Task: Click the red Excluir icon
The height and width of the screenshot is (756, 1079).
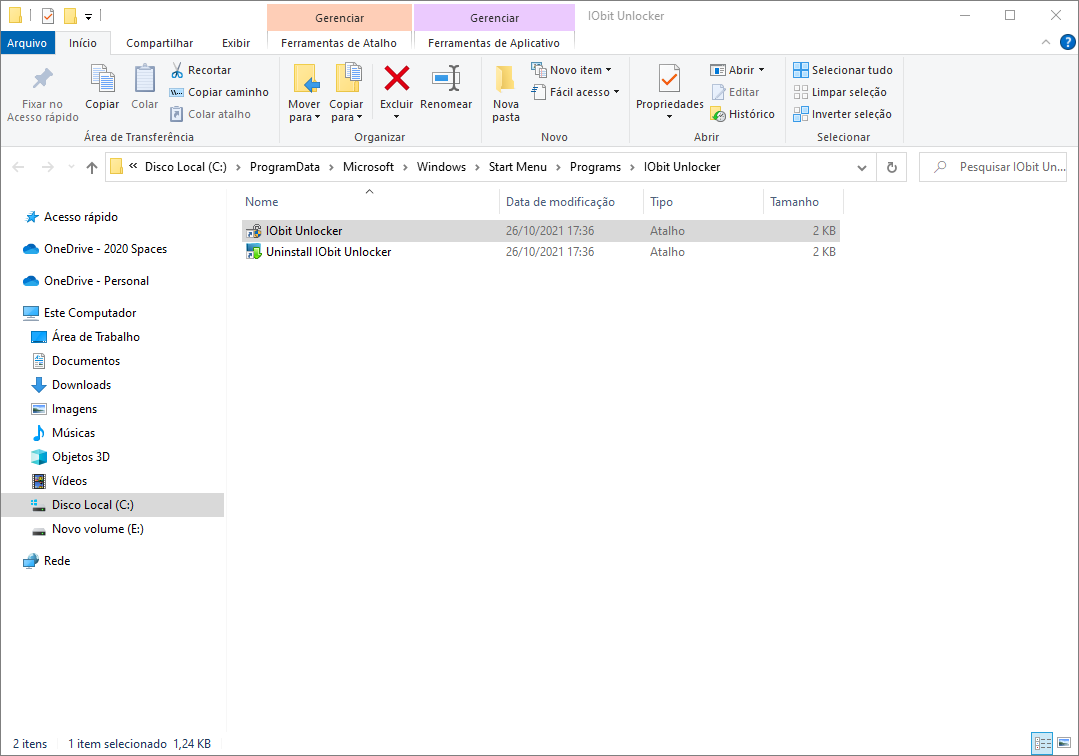Action: 396,78
